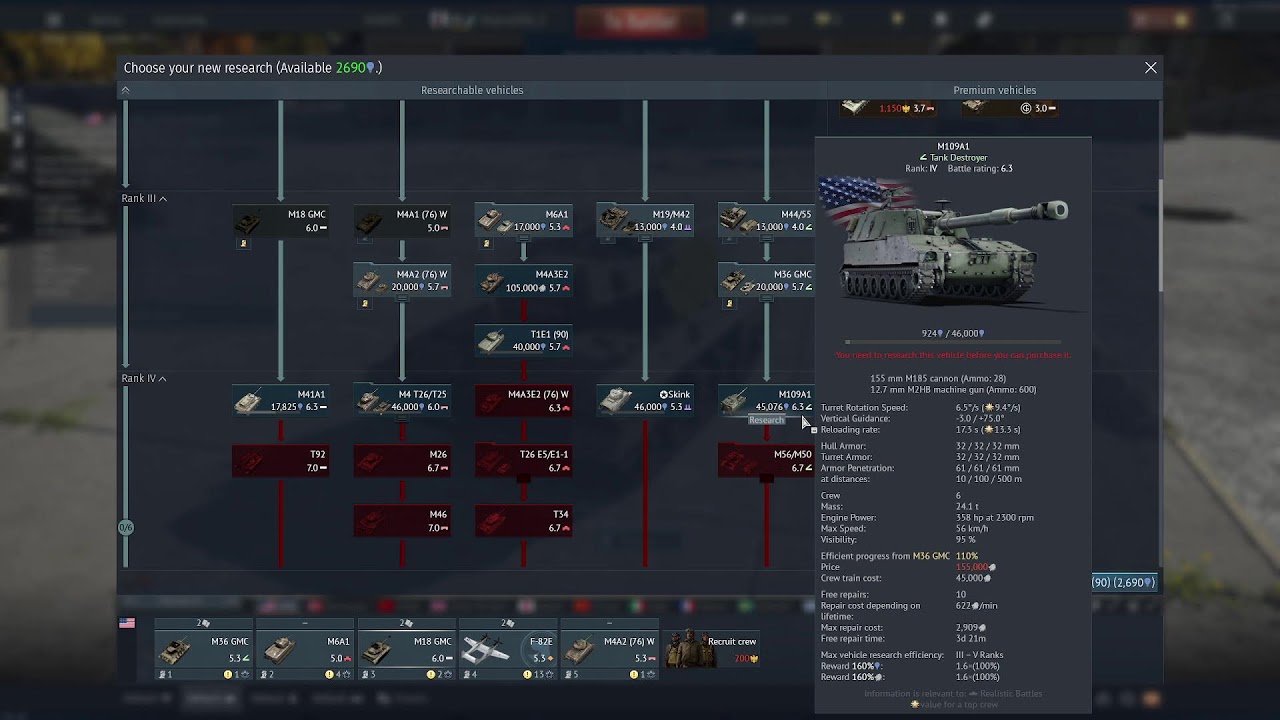
Task: Close the Choose your new research dialog
Action: (x=1151, y=68)
